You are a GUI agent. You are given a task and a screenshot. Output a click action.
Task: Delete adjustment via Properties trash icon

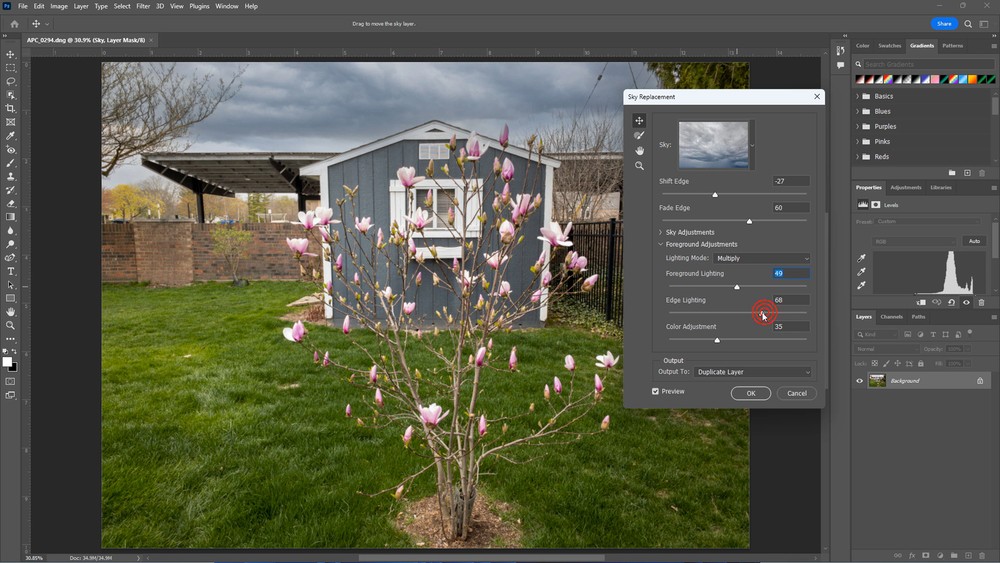(982, 302)
